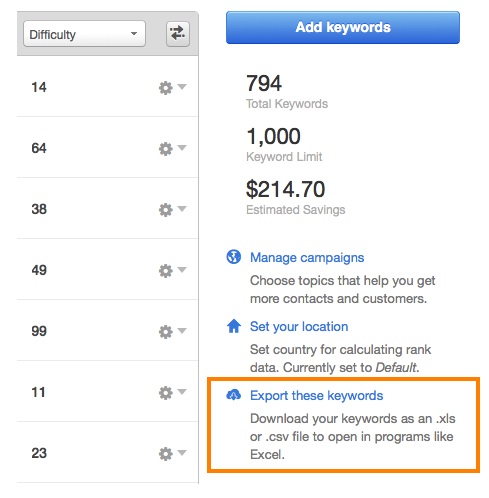The height and width of the screenshot is (498, 489).
Task: Open gear settings for difficulty 14 row
Action: coord(166,88)
